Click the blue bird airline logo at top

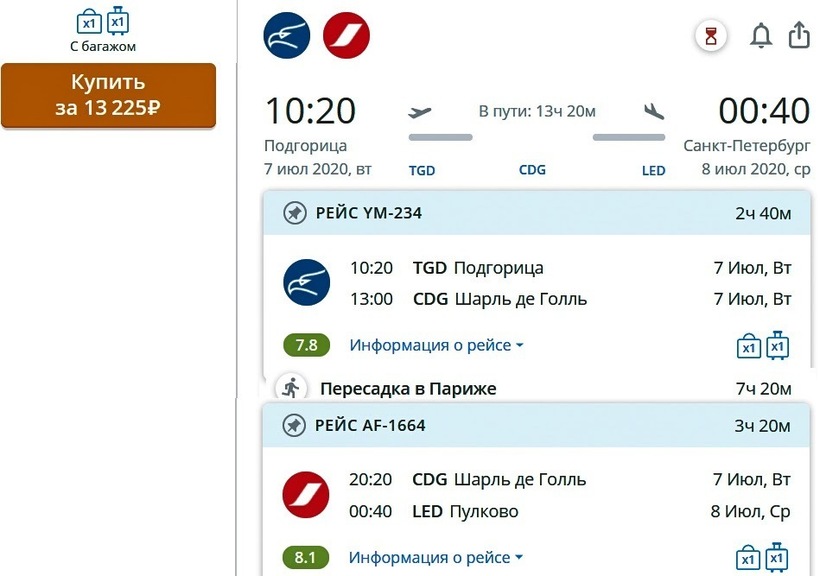click(287, 37)
